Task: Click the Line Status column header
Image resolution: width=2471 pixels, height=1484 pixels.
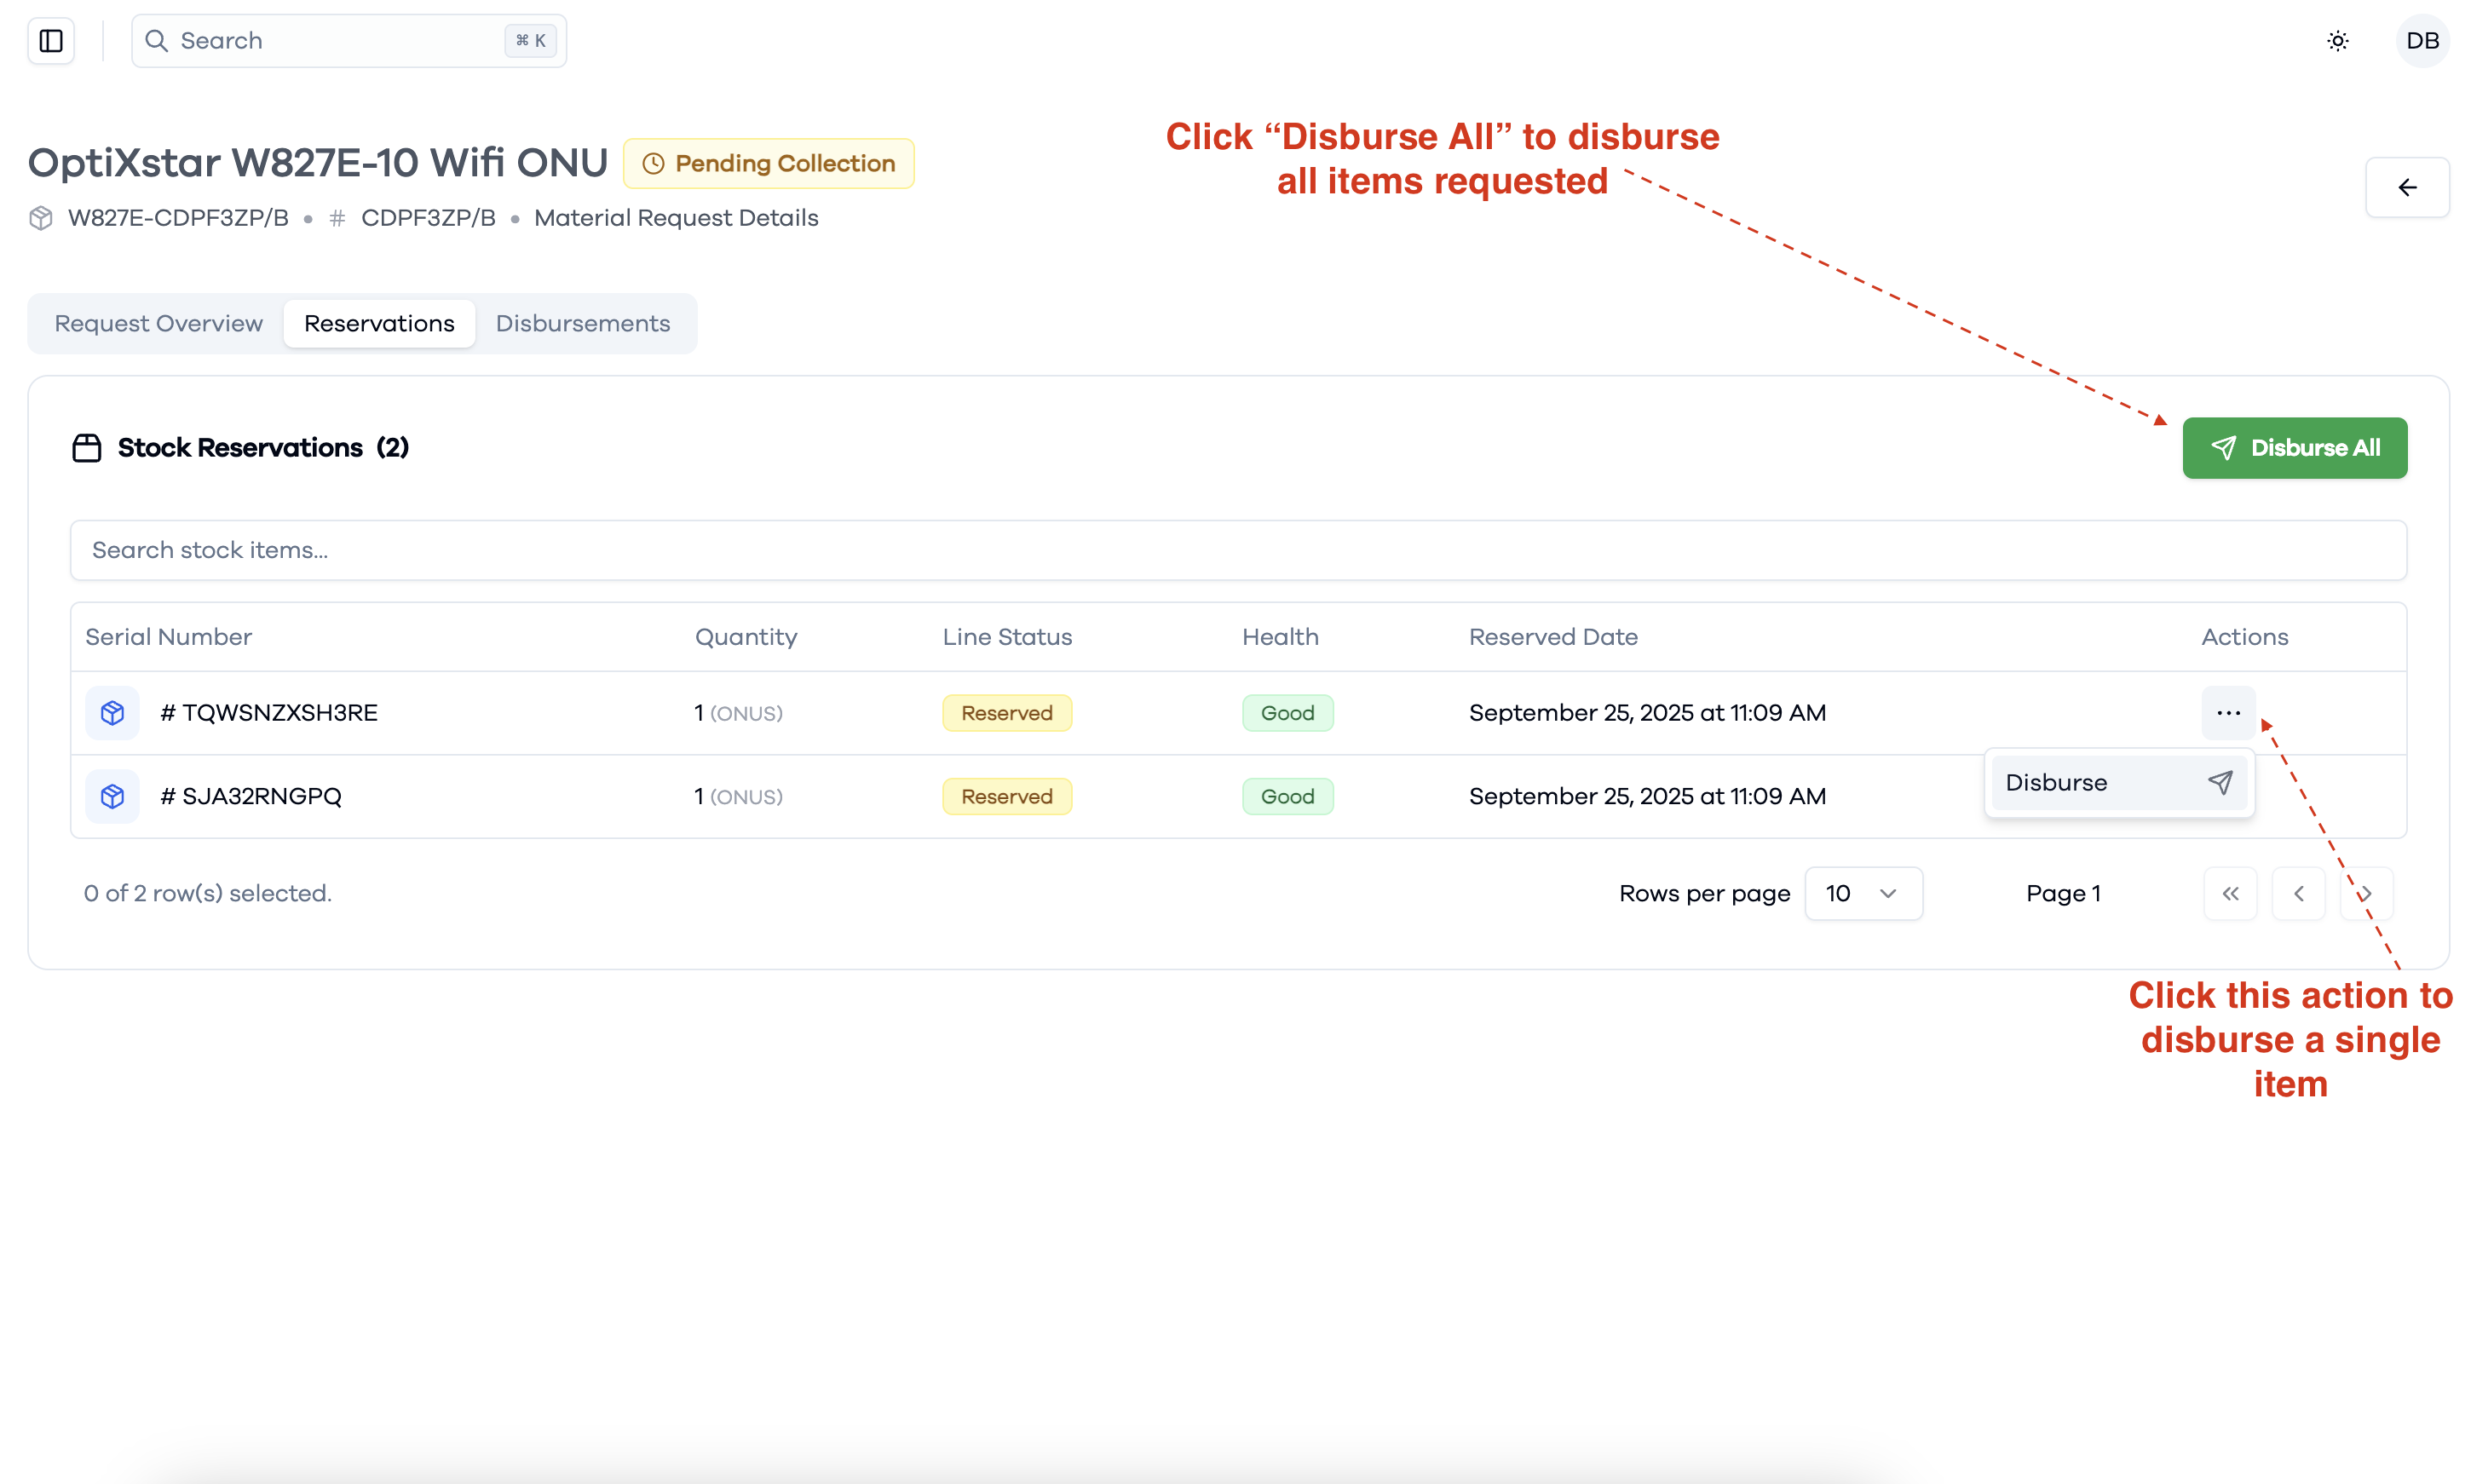Action: [x=1007, y=637]
